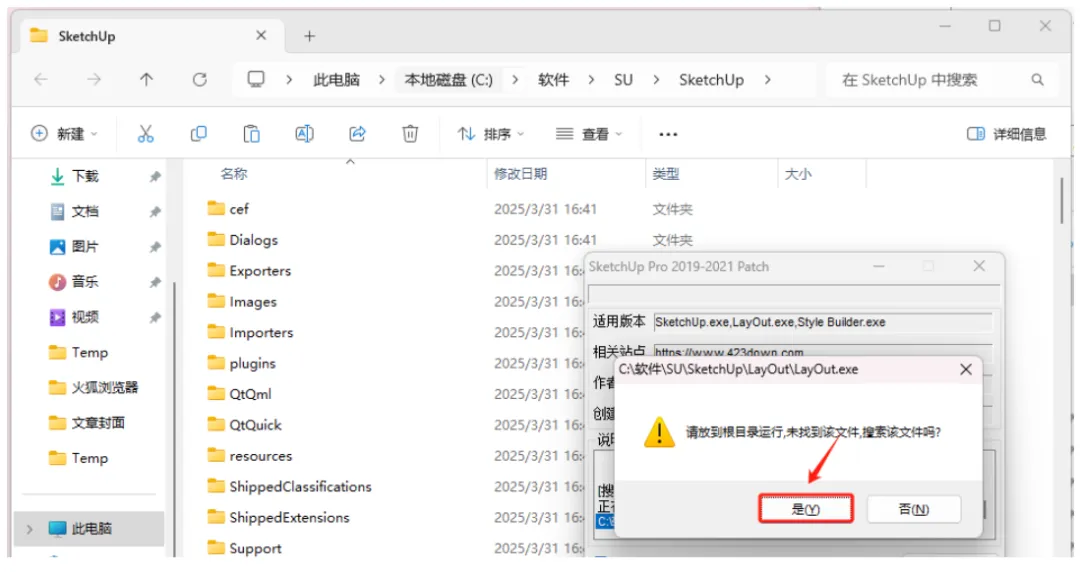Open the View (查看) dropdown
The height and width of the screenshot is (572, 1080).
pyautogui.click(x=589, y=134)
